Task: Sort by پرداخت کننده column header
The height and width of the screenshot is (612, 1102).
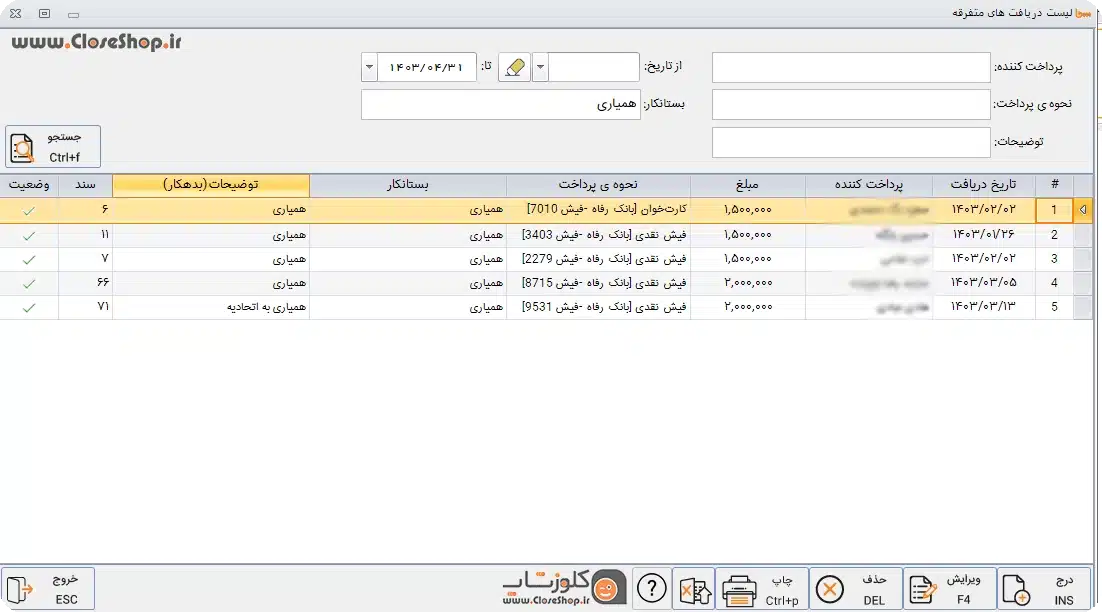Action: (x=869, y=185)
